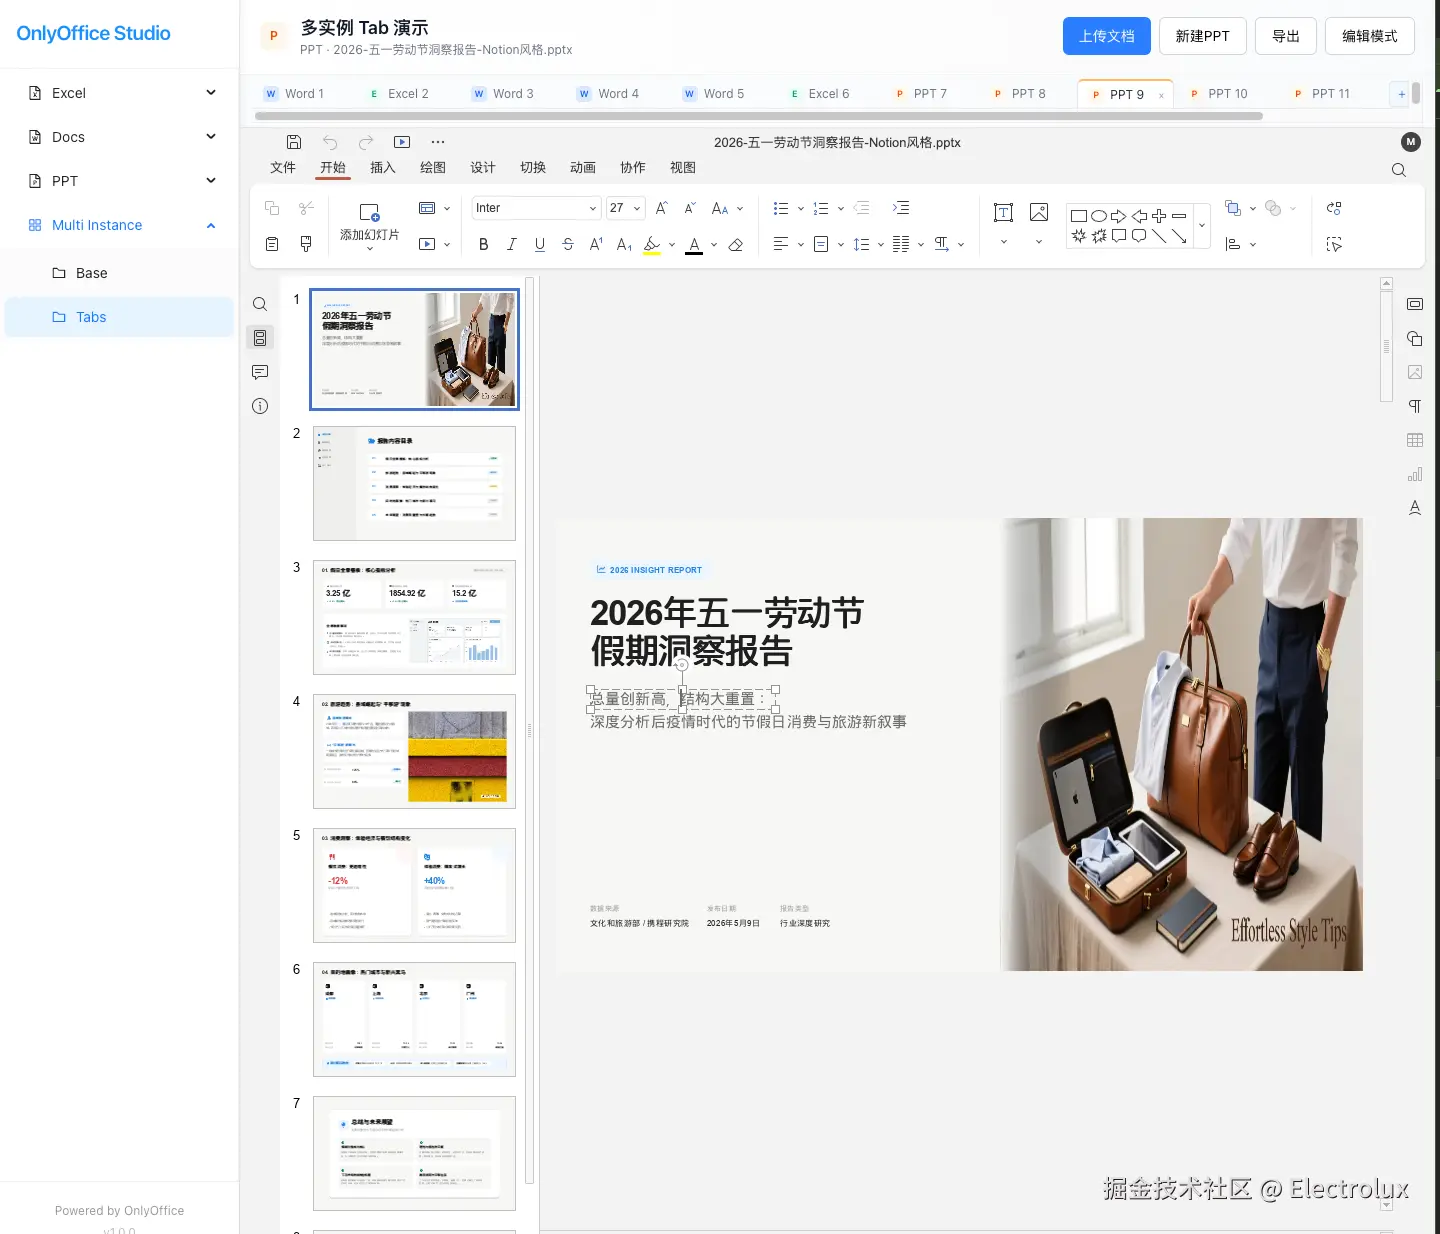
Task: Toggle underline formatting
Action: [x=540, y=244]
